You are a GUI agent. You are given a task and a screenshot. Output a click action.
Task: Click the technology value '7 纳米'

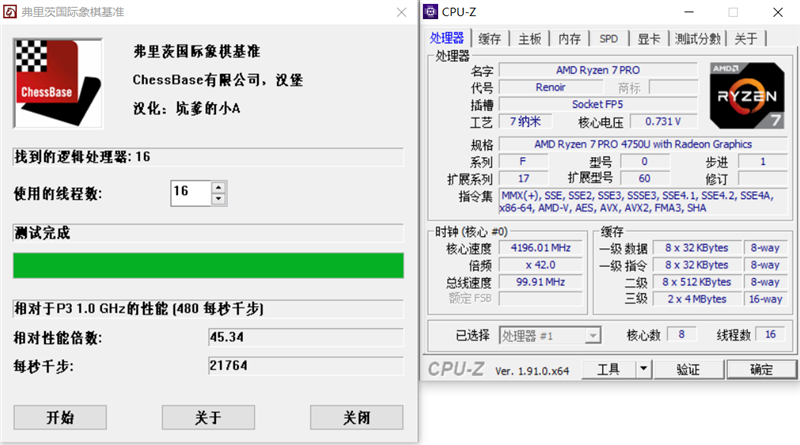click(526, 121)
